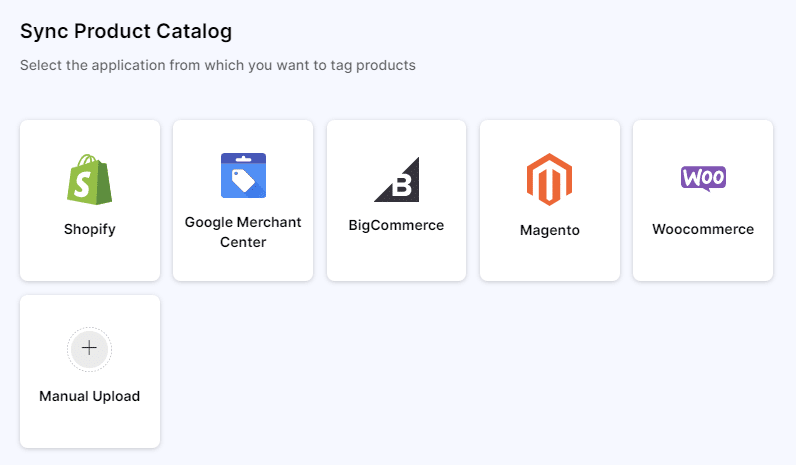Click the Sync Product Catalog heading
796x465 pixels.
(126, 32)
